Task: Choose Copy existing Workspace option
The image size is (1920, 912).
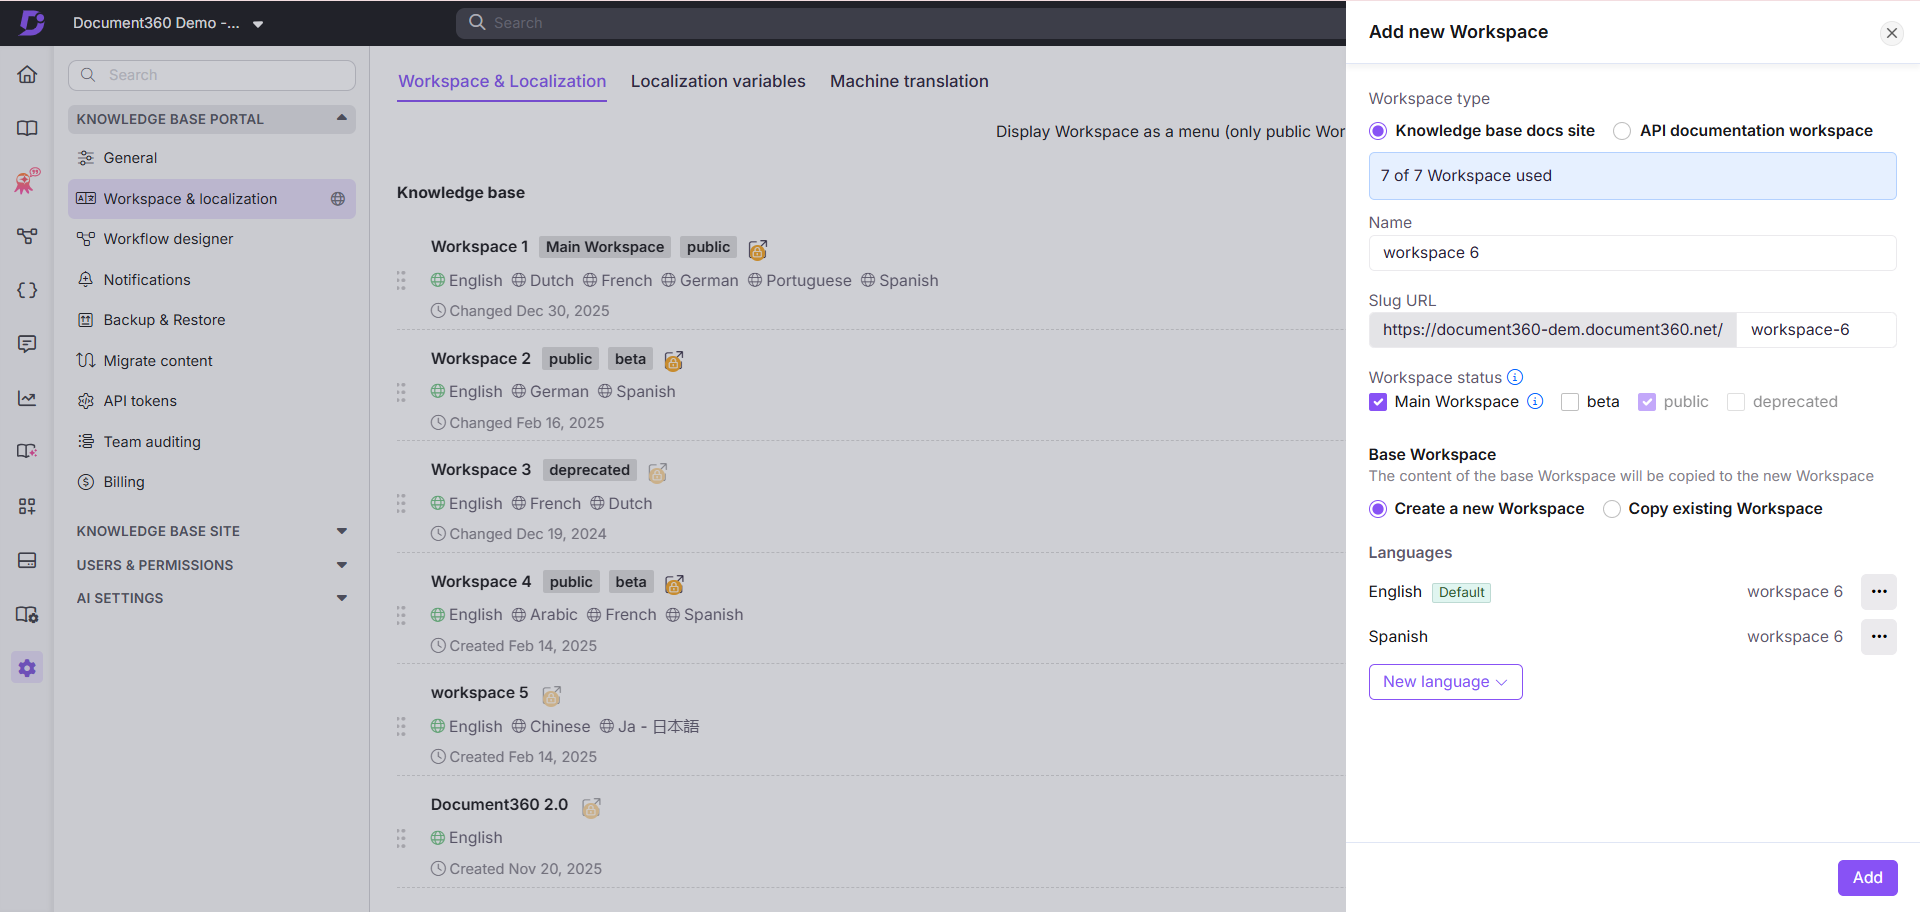Action: pyautogui.click(x=1611, y=508)
